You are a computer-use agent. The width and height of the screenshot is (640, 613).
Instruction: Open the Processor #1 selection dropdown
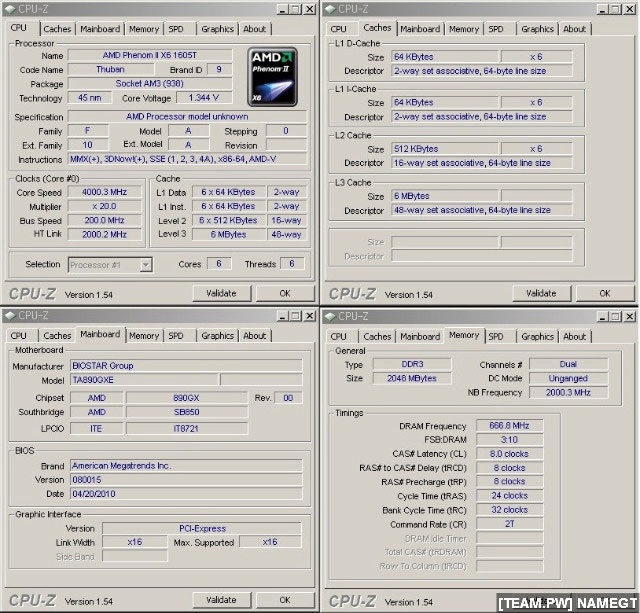[110, 264]
